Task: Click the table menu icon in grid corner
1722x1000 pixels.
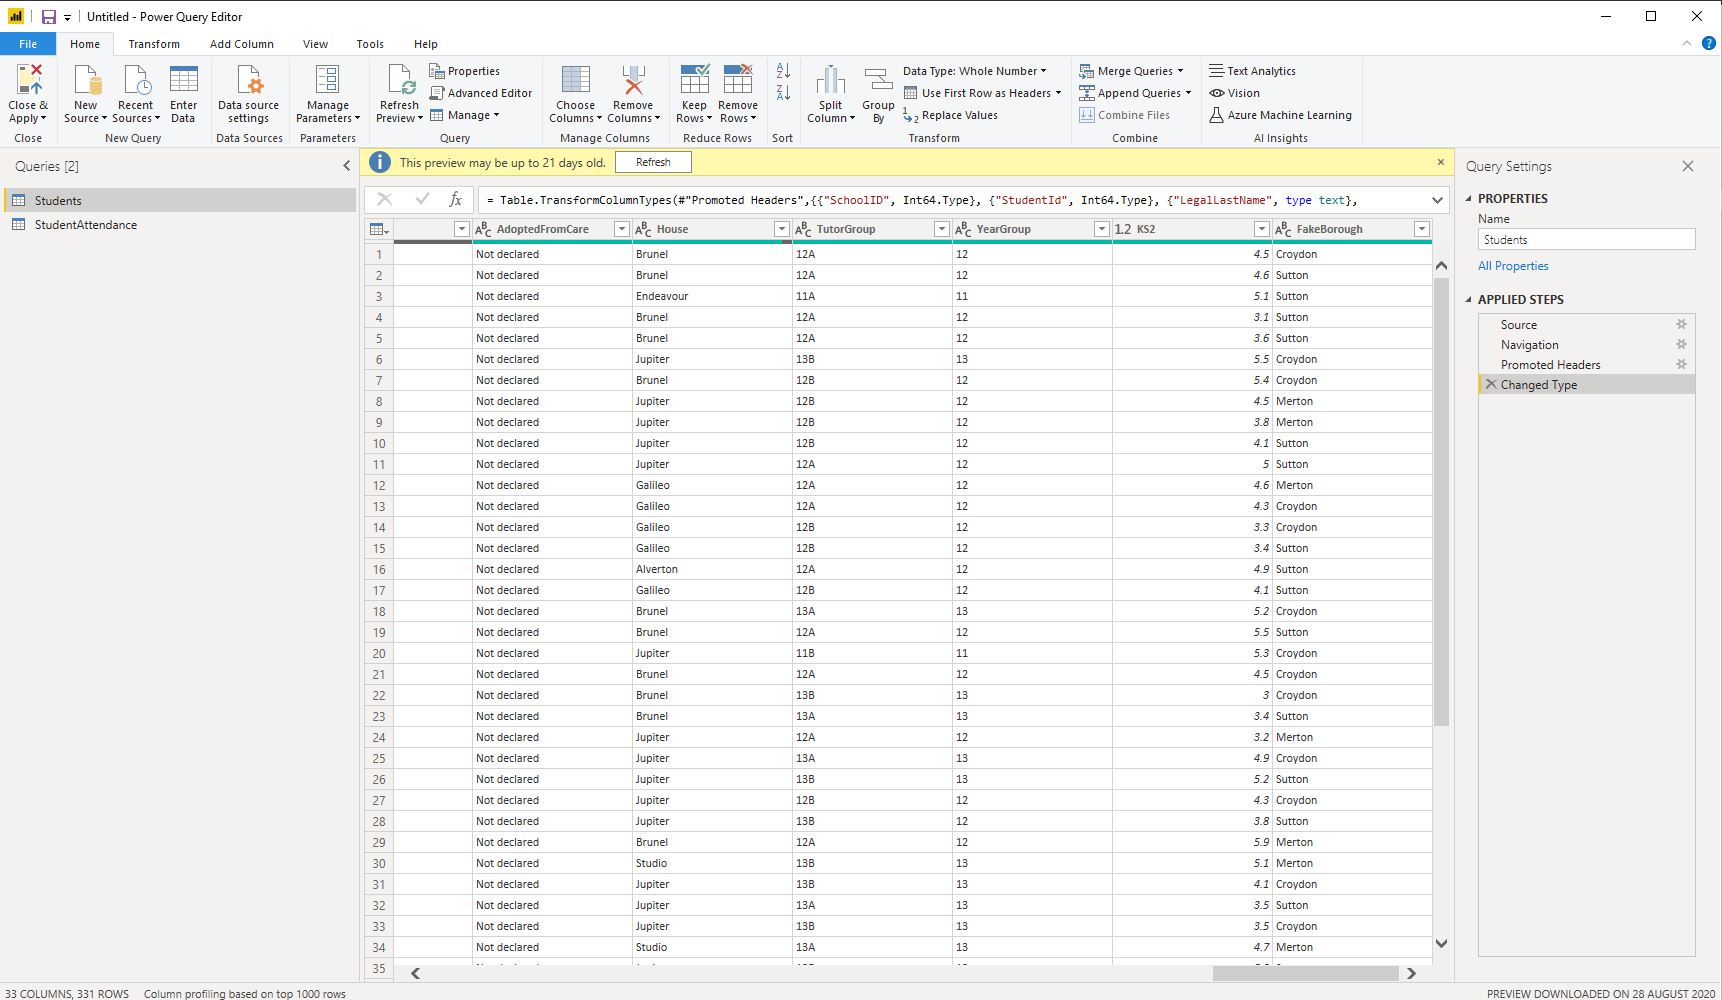Action: pyautogui.click(x=379, y=229)
